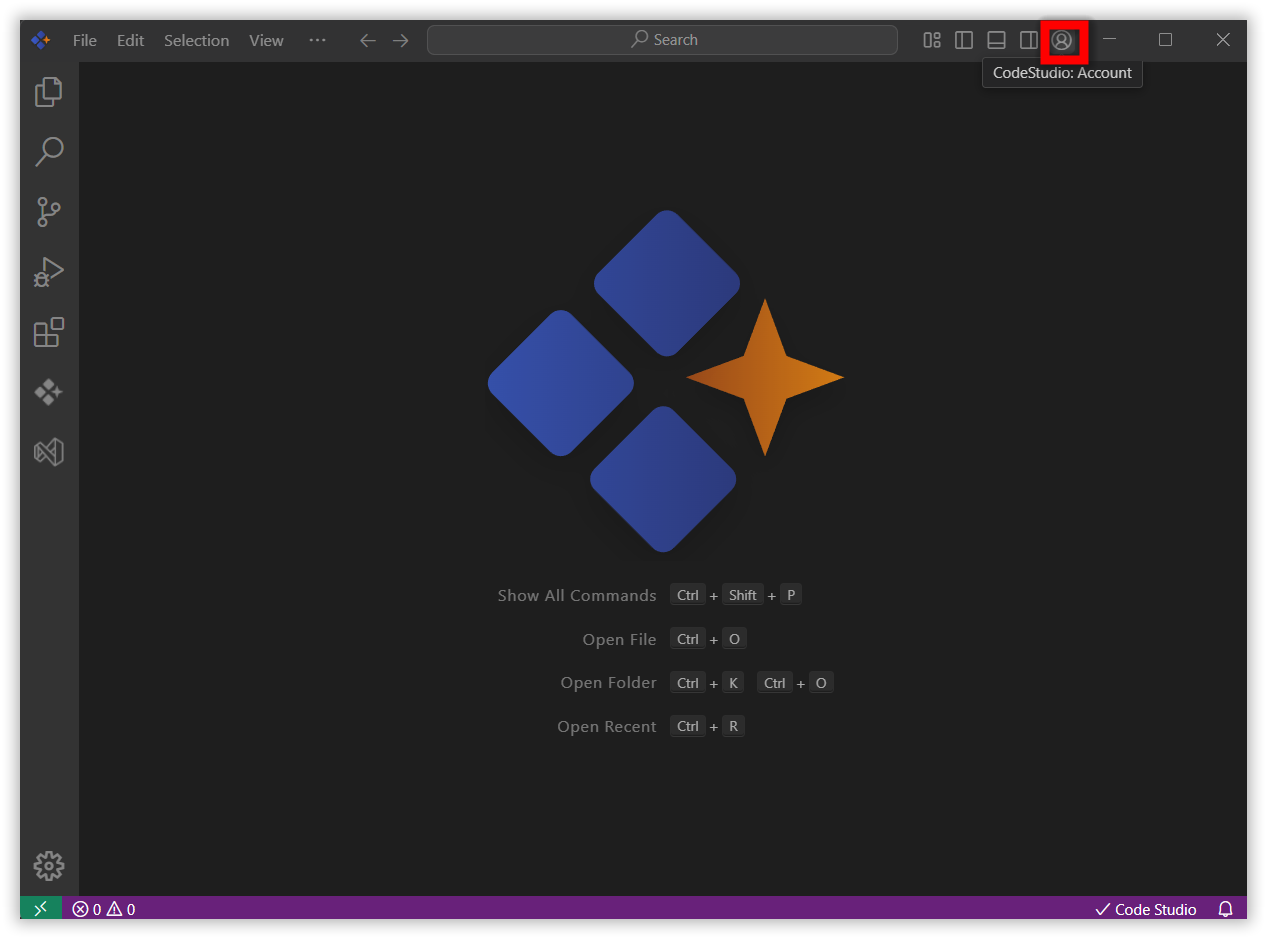Image resolution: width=1267 pixels, height=939 pixels.
Task: Open the Selection menu
Action: click(x=196, y=40)
